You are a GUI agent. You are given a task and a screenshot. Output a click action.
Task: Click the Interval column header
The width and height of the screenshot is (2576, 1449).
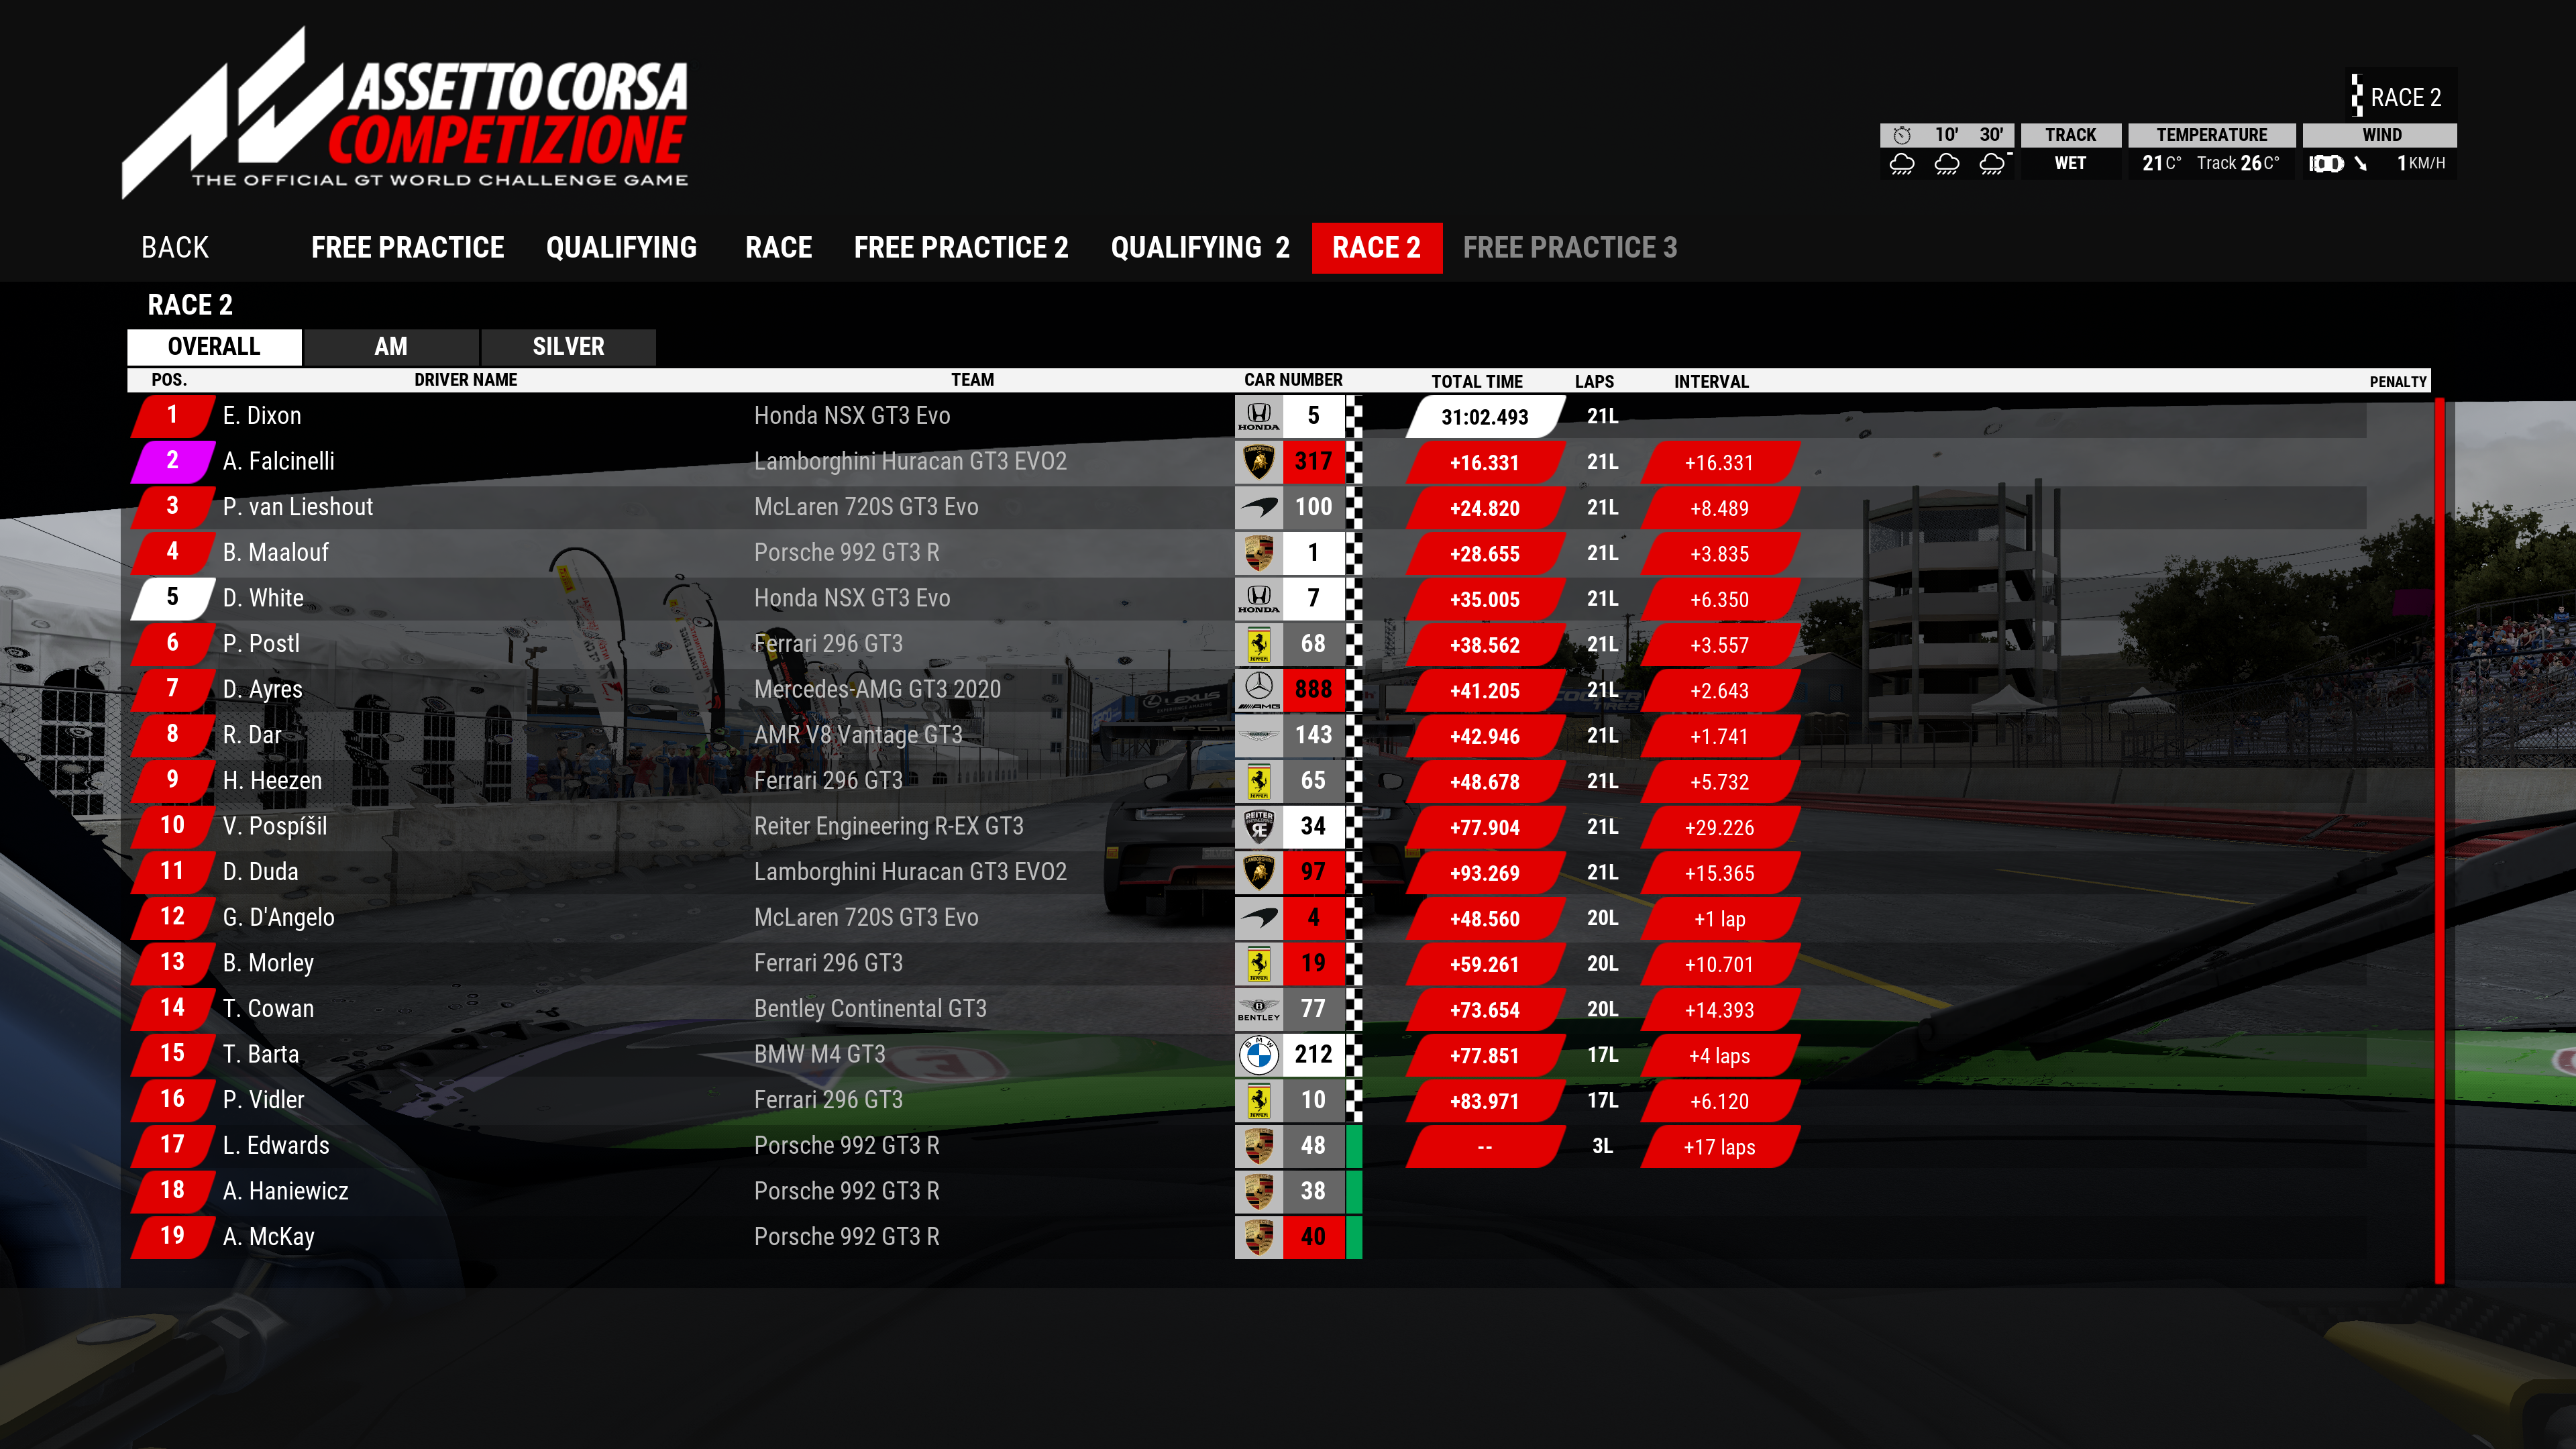coord(1711,381)
